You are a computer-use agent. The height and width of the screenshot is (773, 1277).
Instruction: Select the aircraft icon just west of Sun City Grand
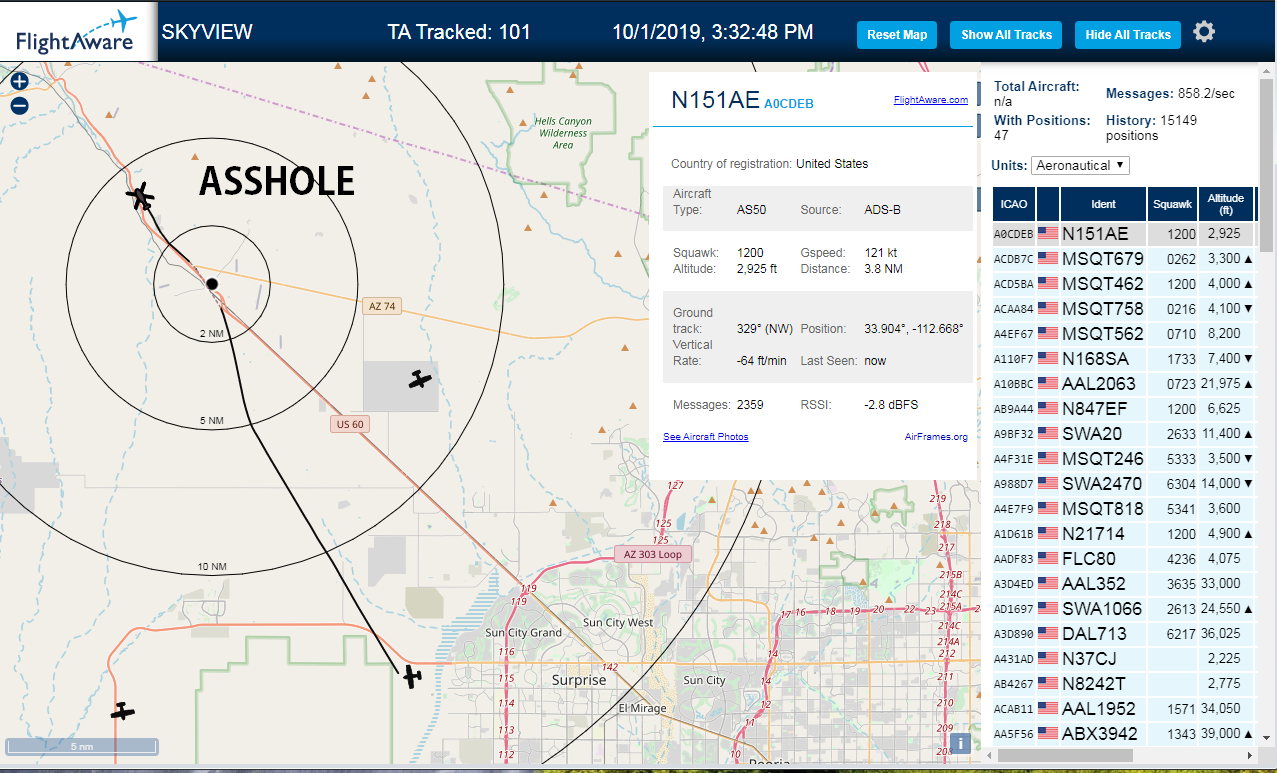[411, 677]
